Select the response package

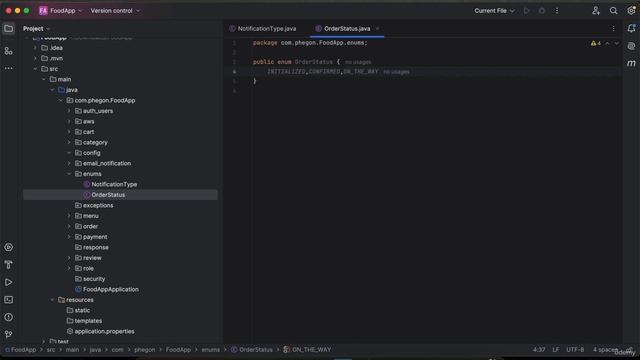click(x=96, y=247)
